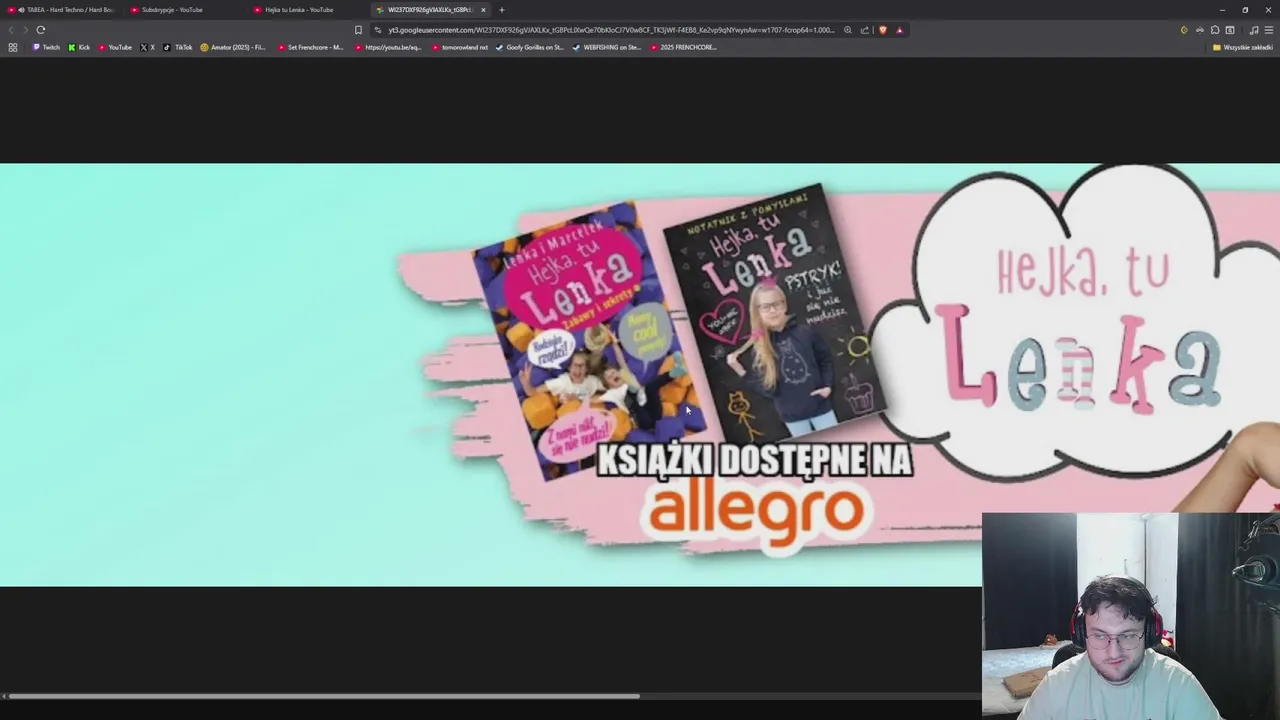The image size is (1280, 720).
Task: Switch to the Hejka tu Lenka YouTube tab
Action: click(307, 10)
